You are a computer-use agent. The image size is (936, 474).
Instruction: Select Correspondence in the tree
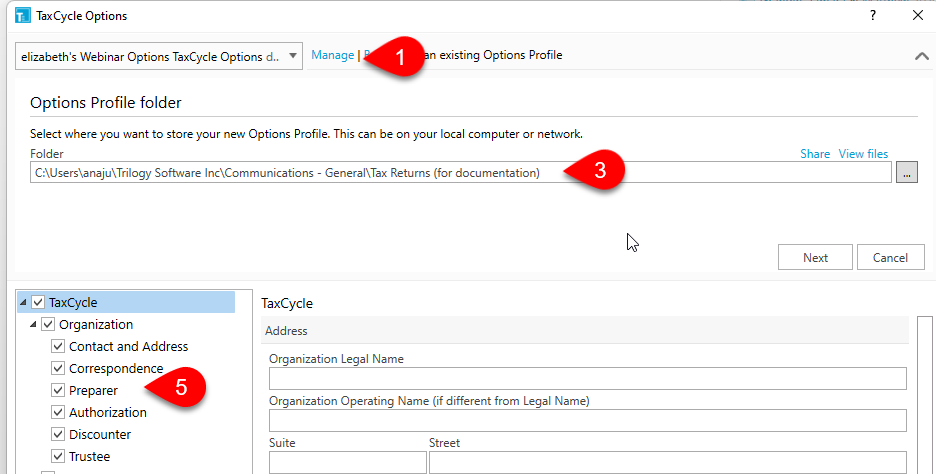pyautogui.click(x=116, y=368)
